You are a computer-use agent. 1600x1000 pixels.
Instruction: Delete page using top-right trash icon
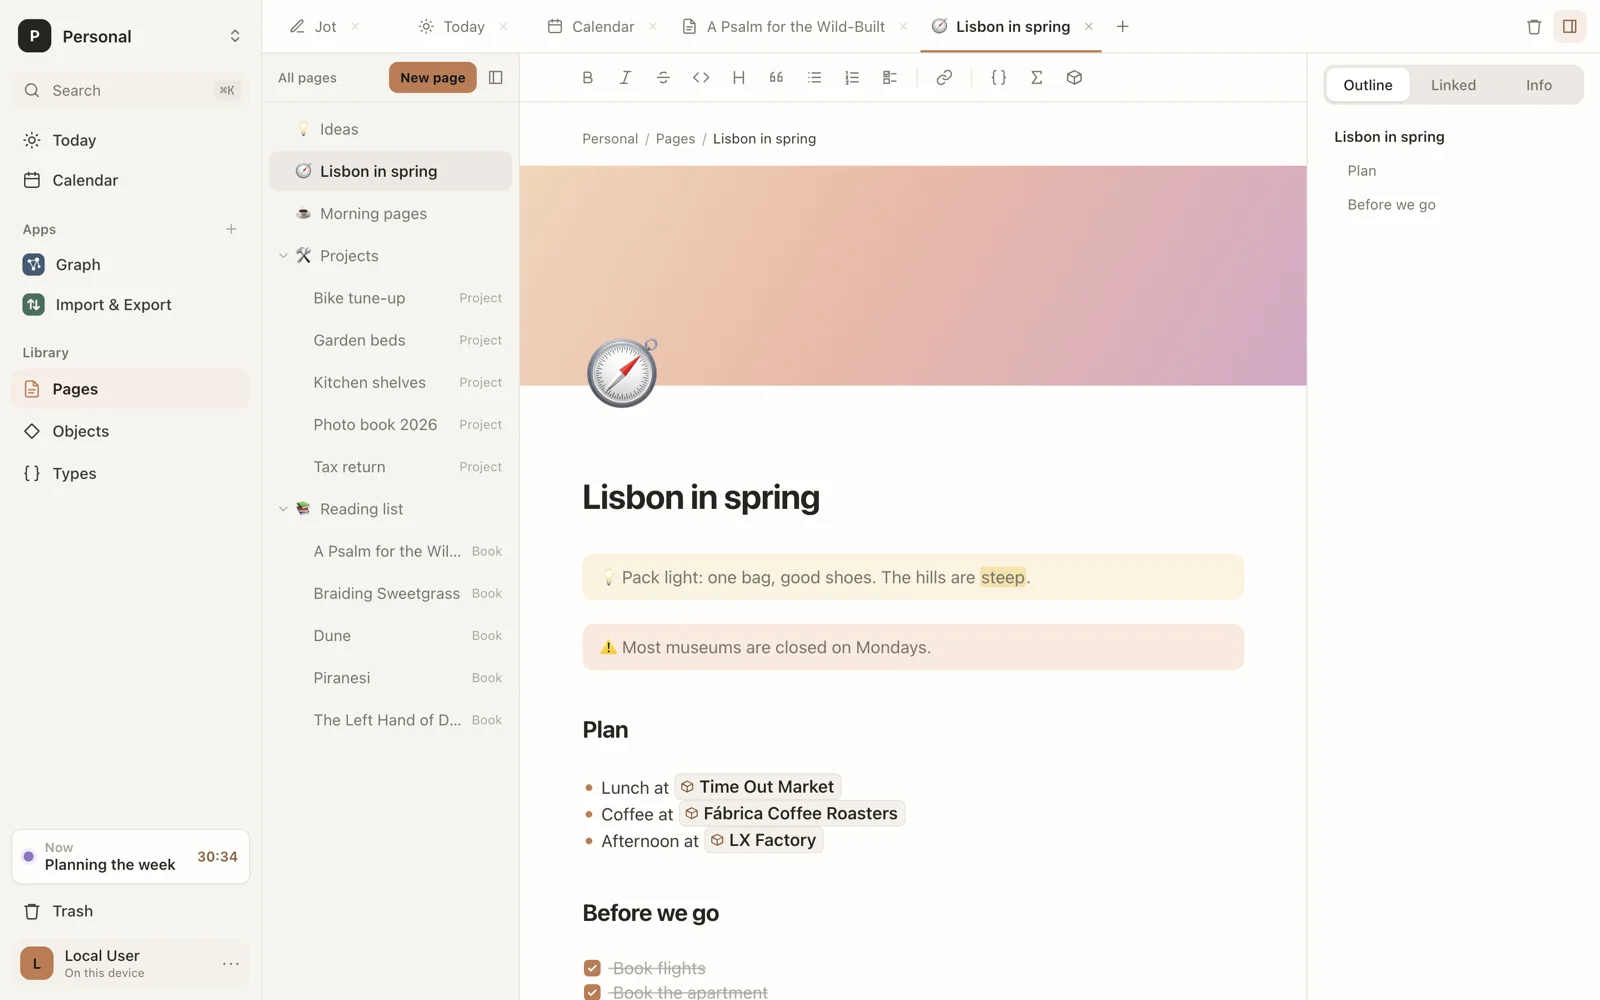coord(1534,27)
